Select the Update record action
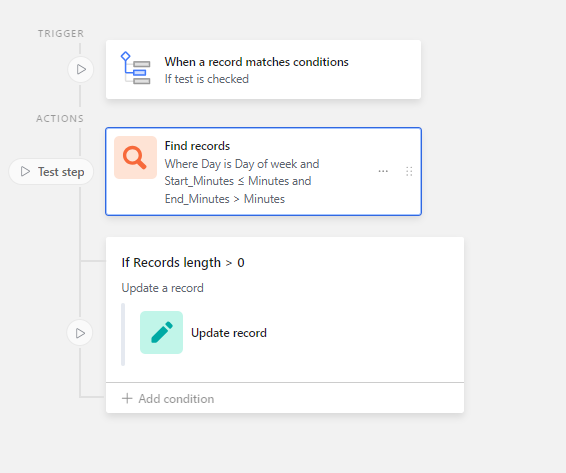The height and width of the screenshot is (473, 566). 229,333
